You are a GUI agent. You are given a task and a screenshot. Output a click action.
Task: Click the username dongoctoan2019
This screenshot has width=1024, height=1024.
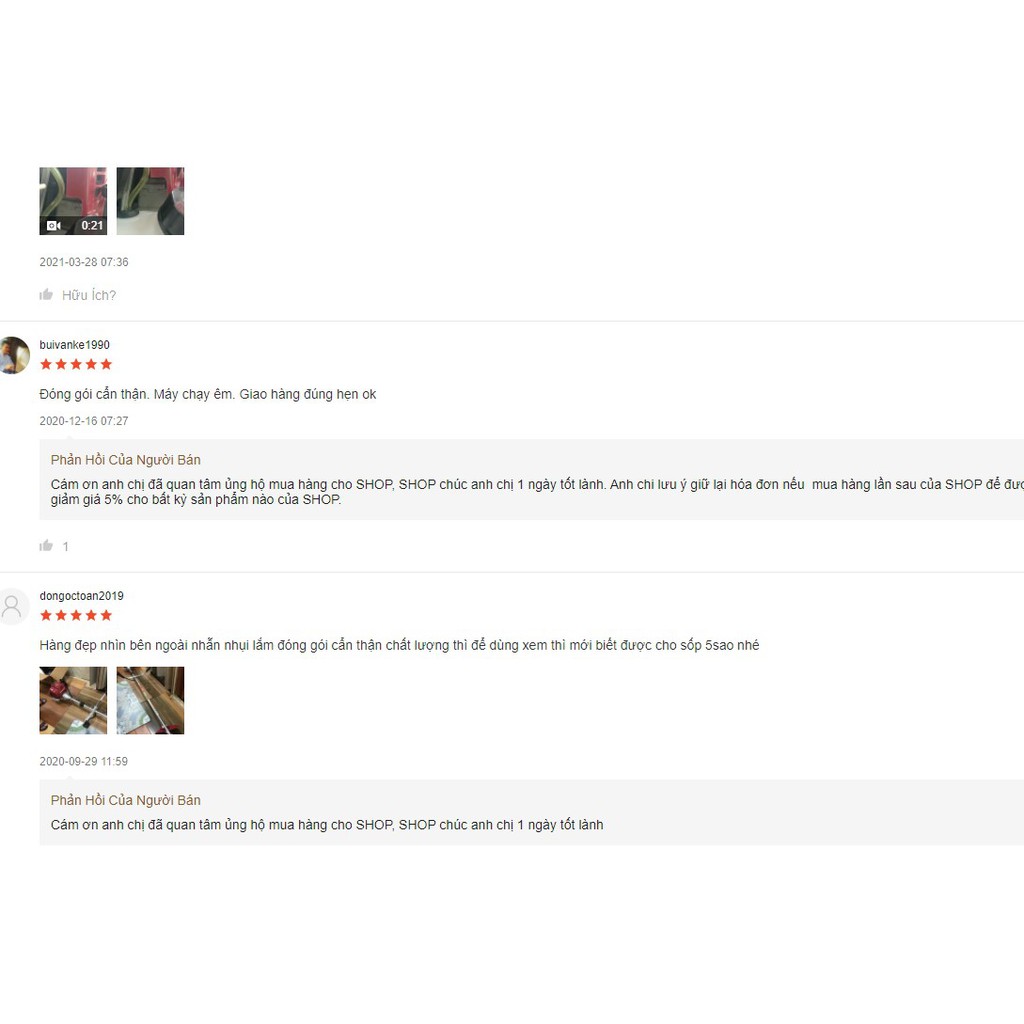tap(82, 596)
